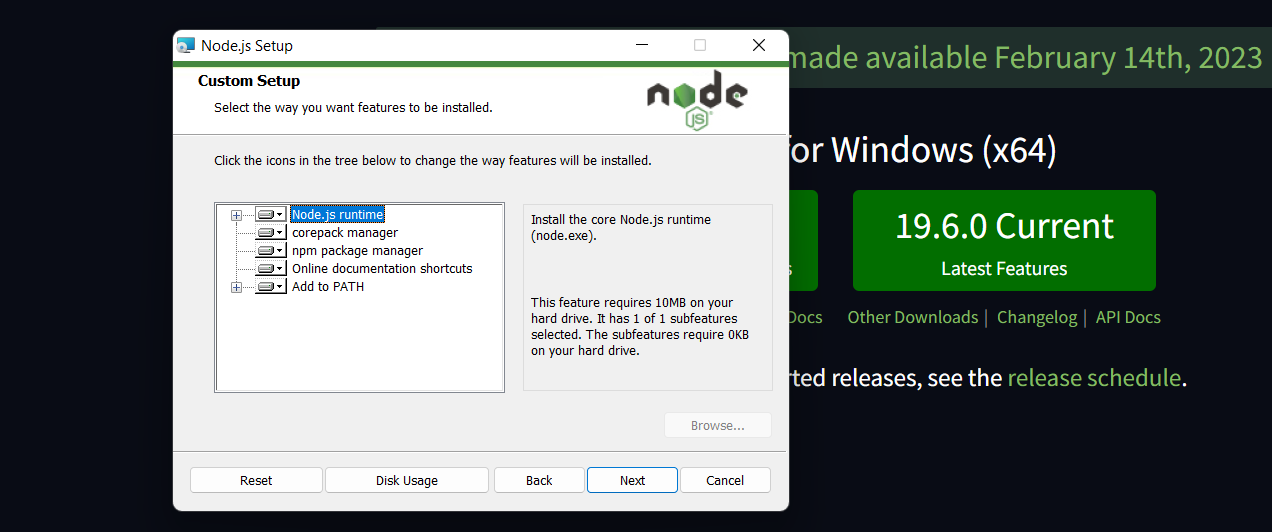The height and width of the screenshot is (532, 1272).
Task: Select the npm package manager tree item
Action: click(357, 250)
